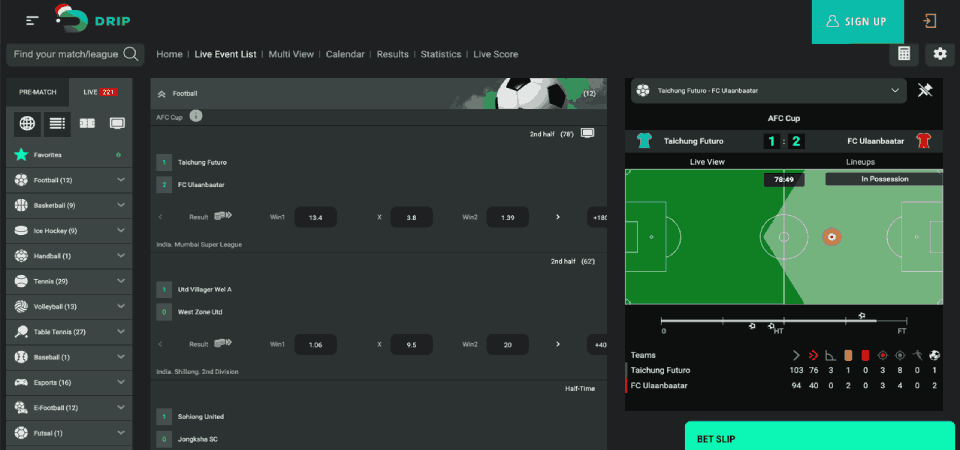The width and height of the screenshot is (960, 450).
Task: Click the goals football stat icon
Action: (934, 354)
